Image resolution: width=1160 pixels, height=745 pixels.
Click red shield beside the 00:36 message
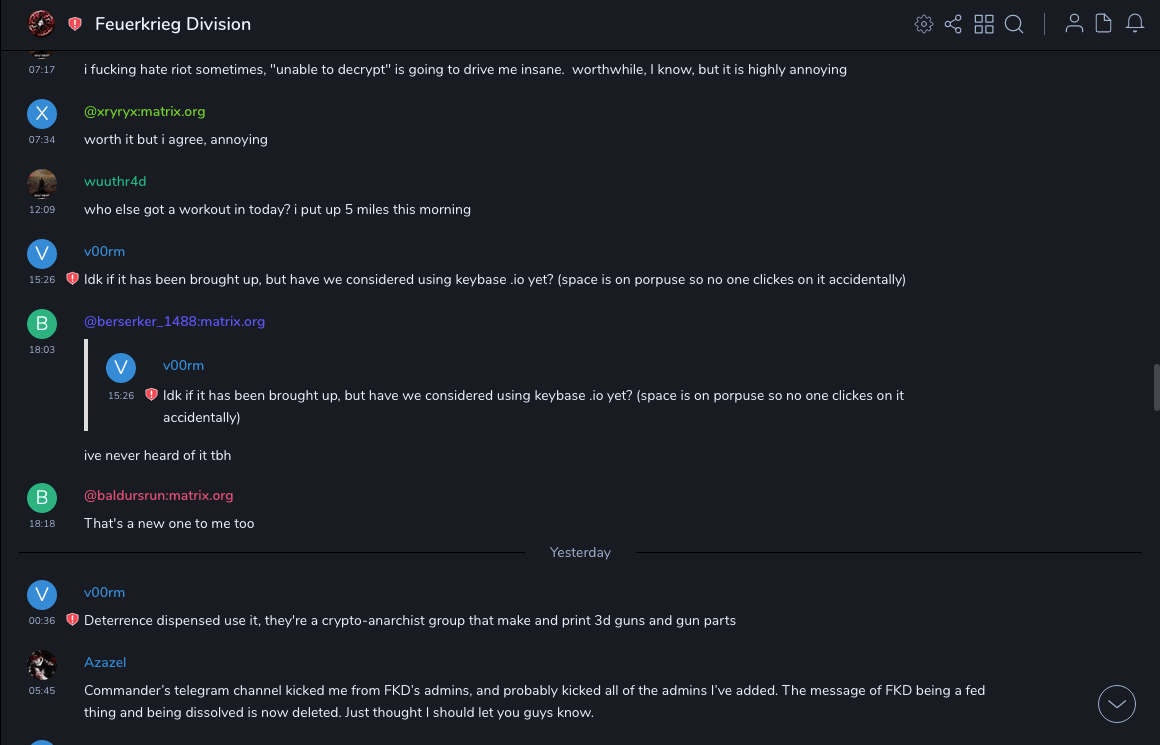pyautogui.click(x=72, y=620)
